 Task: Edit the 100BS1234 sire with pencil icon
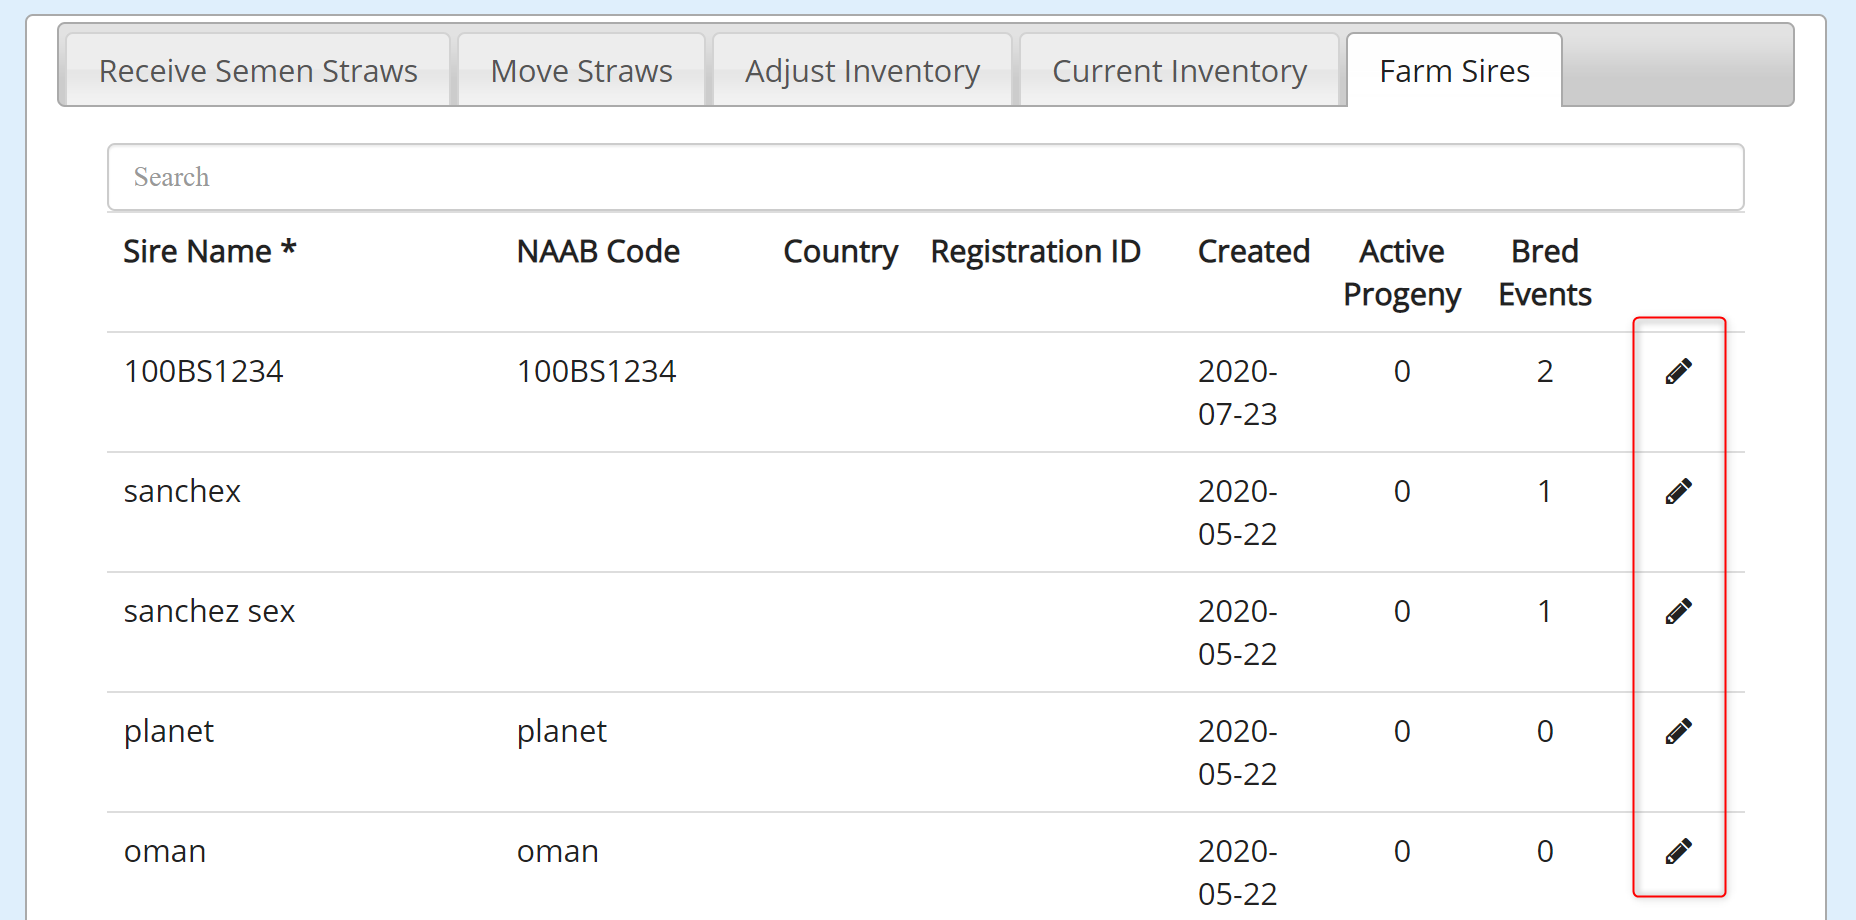tap(1678, 371)
